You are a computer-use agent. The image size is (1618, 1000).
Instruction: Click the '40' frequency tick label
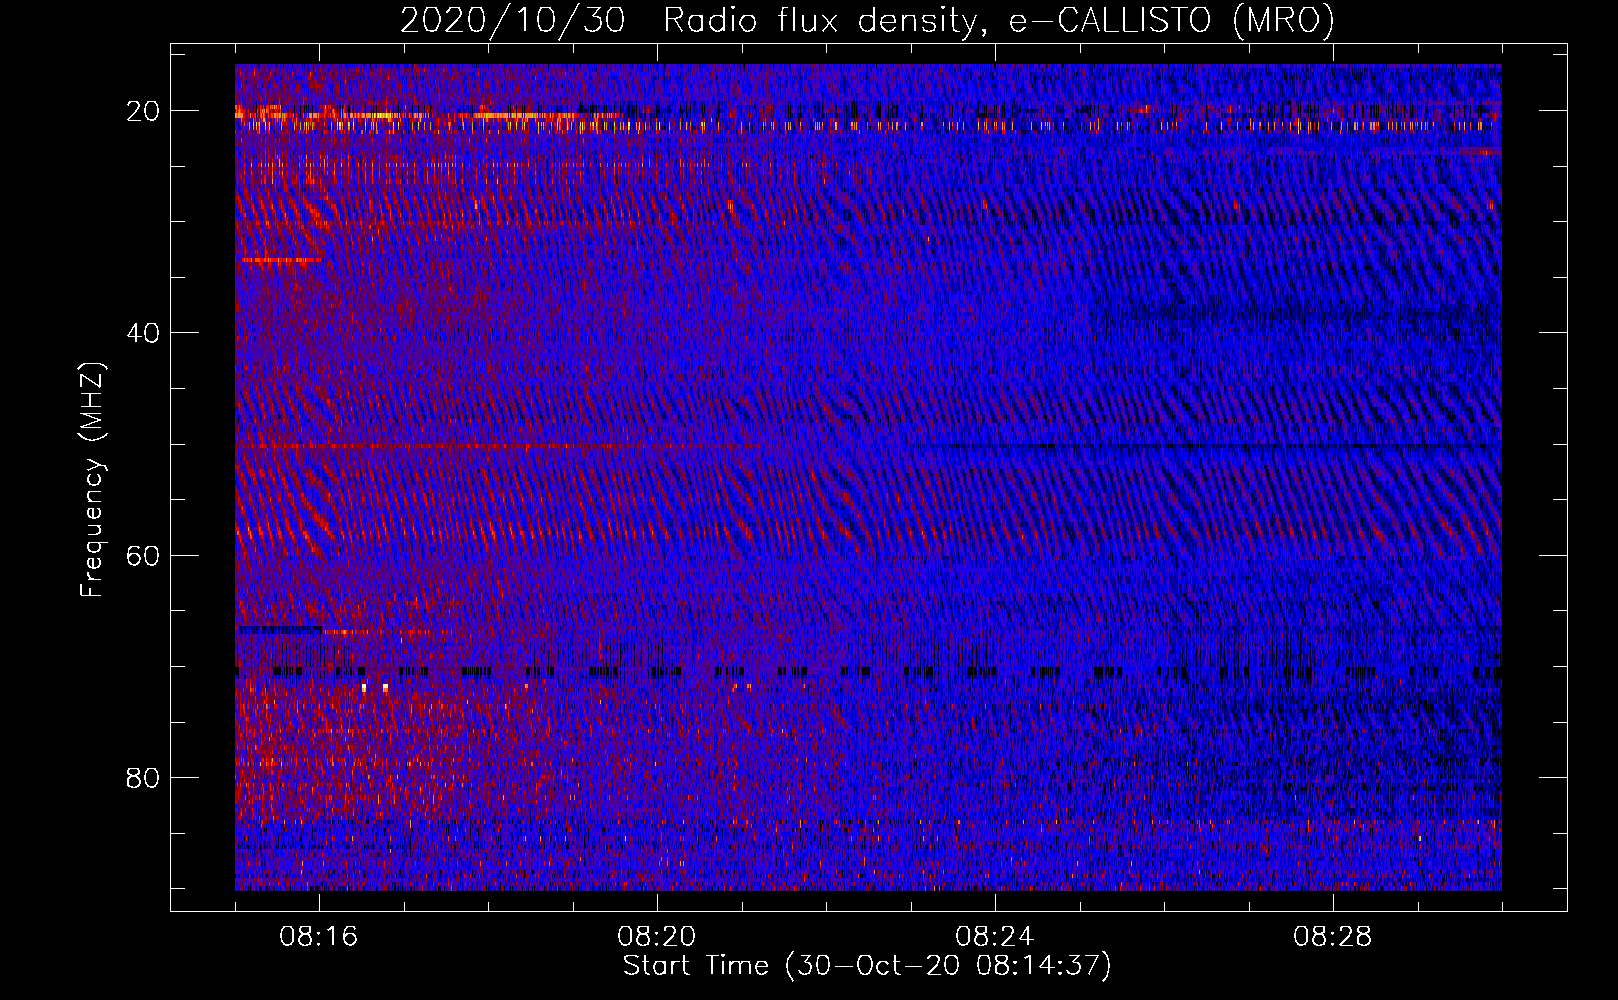point(143,333)
